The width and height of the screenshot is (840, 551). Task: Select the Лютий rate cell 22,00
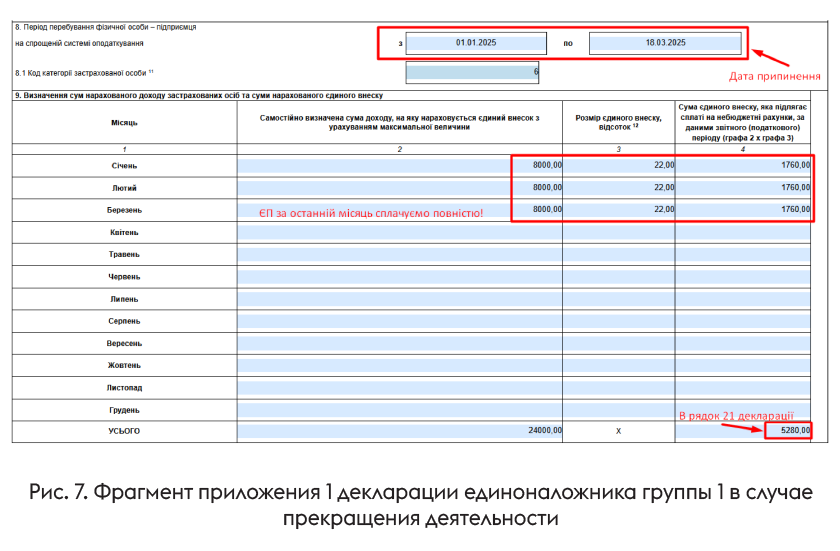pos(619,187)
